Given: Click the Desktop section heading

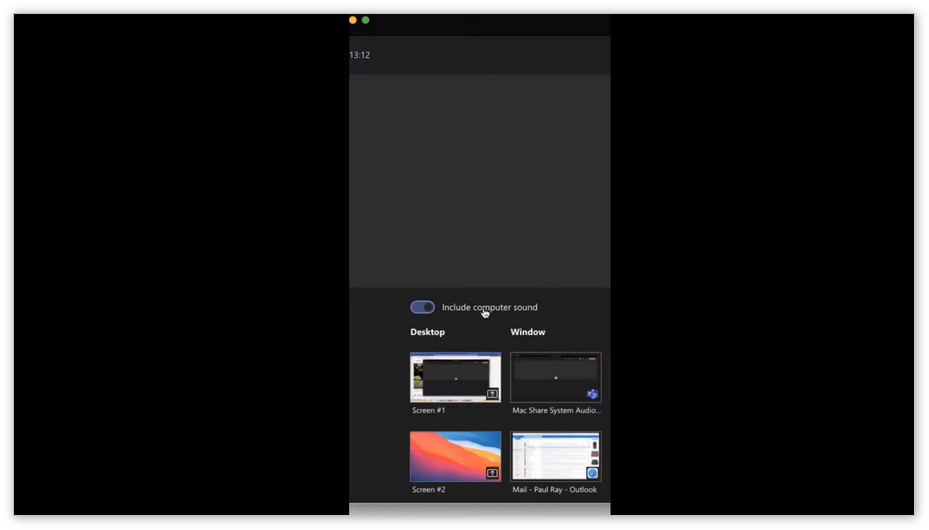Looking at the screenshot, I should [x=427, y=332].
